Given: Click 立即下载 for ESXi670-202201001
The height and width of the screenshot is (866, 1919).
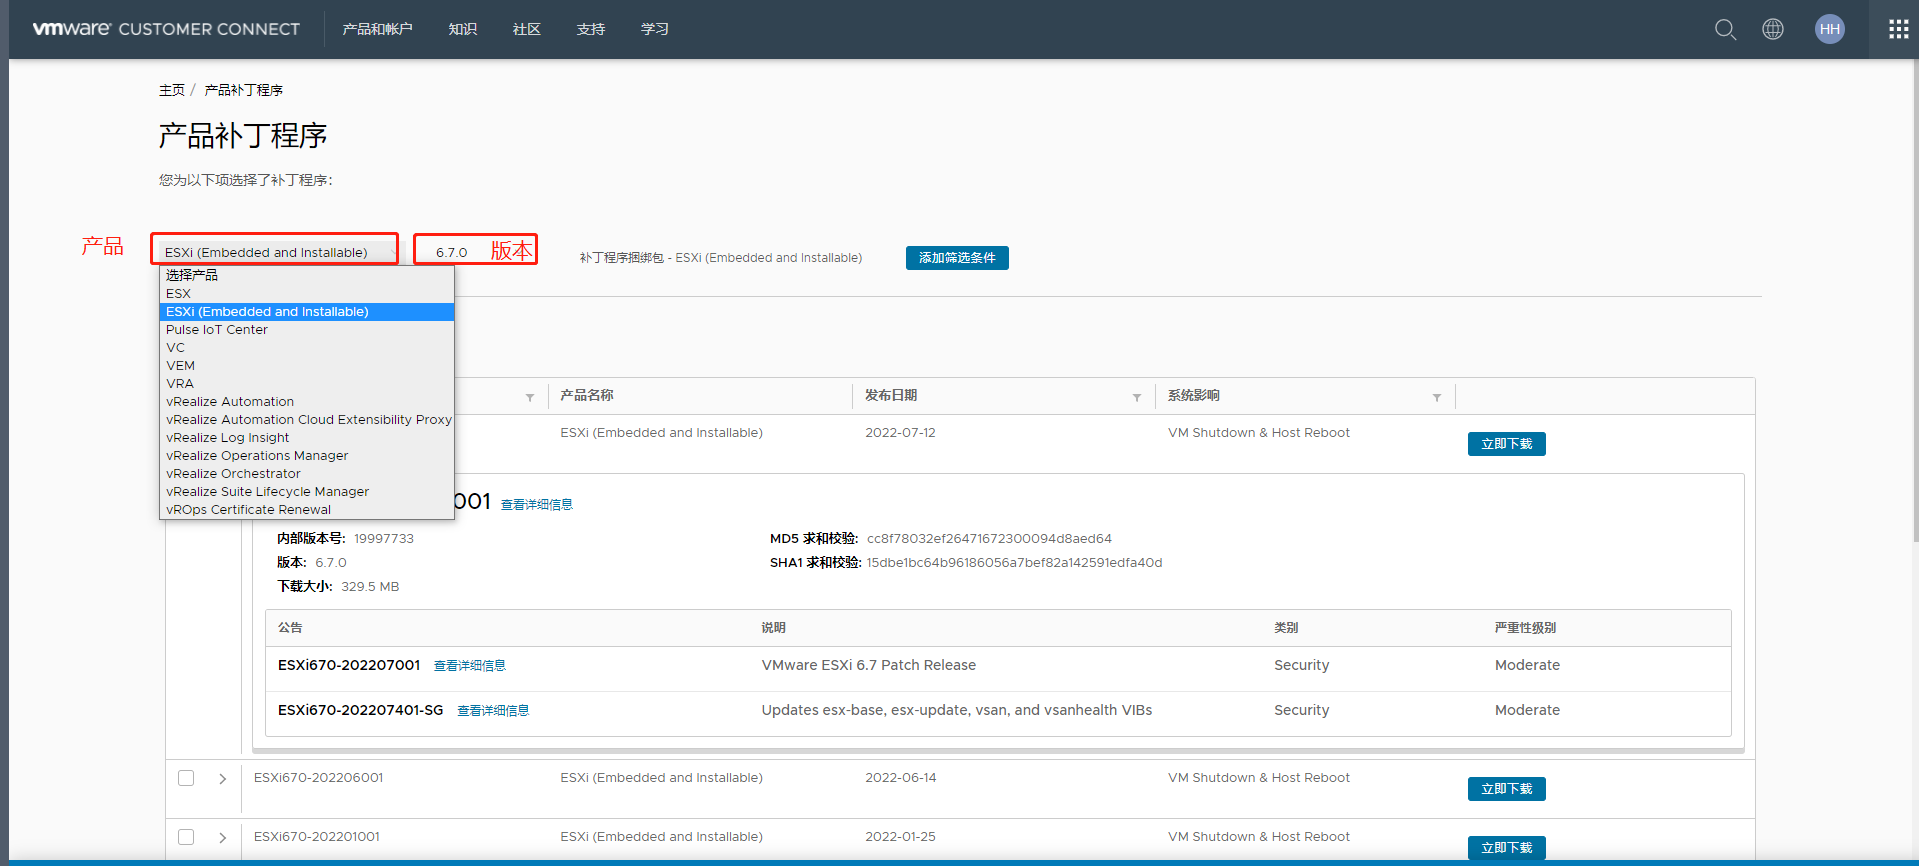Looking at the screenshot, I should click(x=1506, y=848).
